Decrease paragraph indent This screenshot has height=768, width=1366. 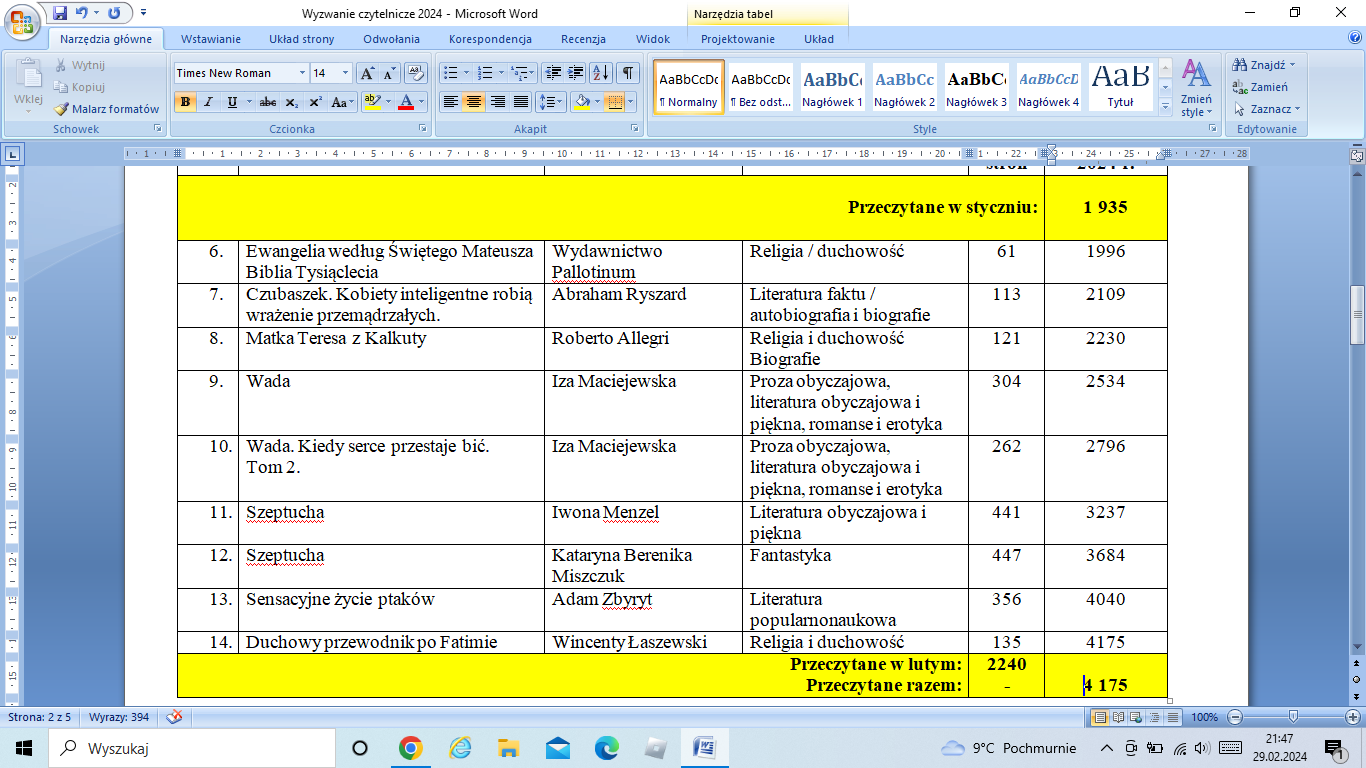click(552, 73)
